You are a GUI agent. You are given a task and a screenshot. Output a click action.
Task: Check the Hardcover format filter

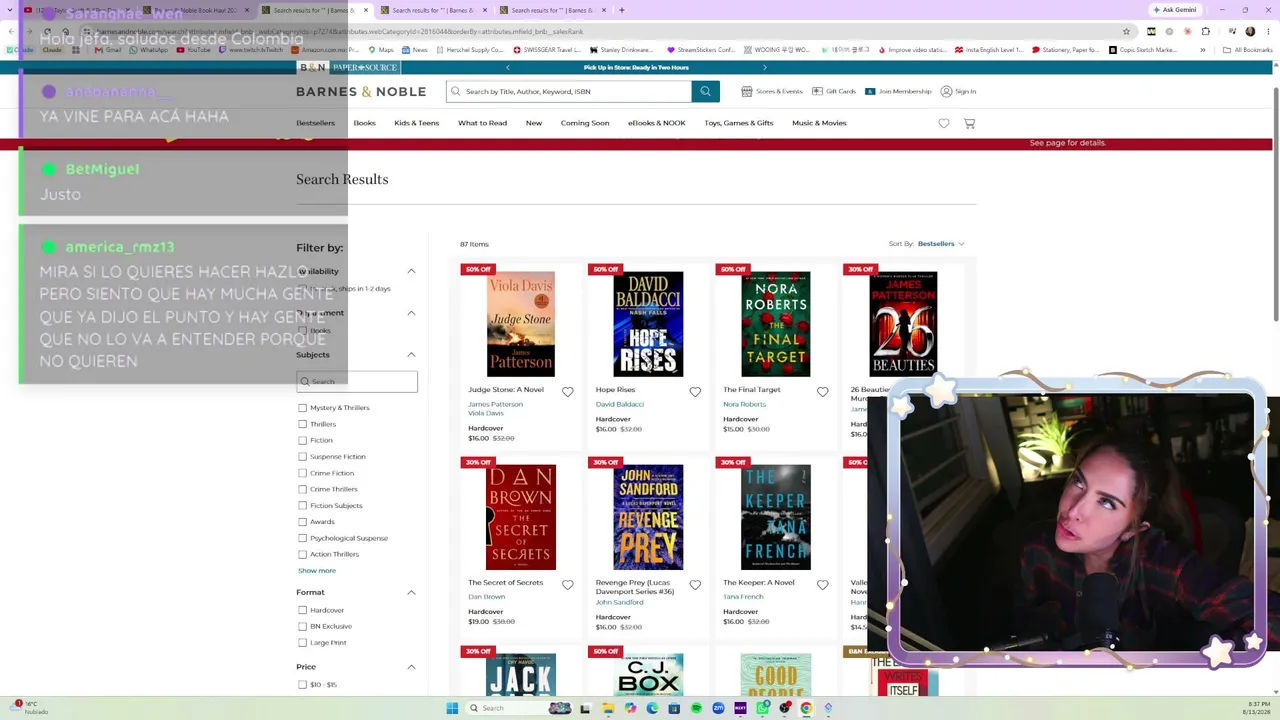point(302,610)
